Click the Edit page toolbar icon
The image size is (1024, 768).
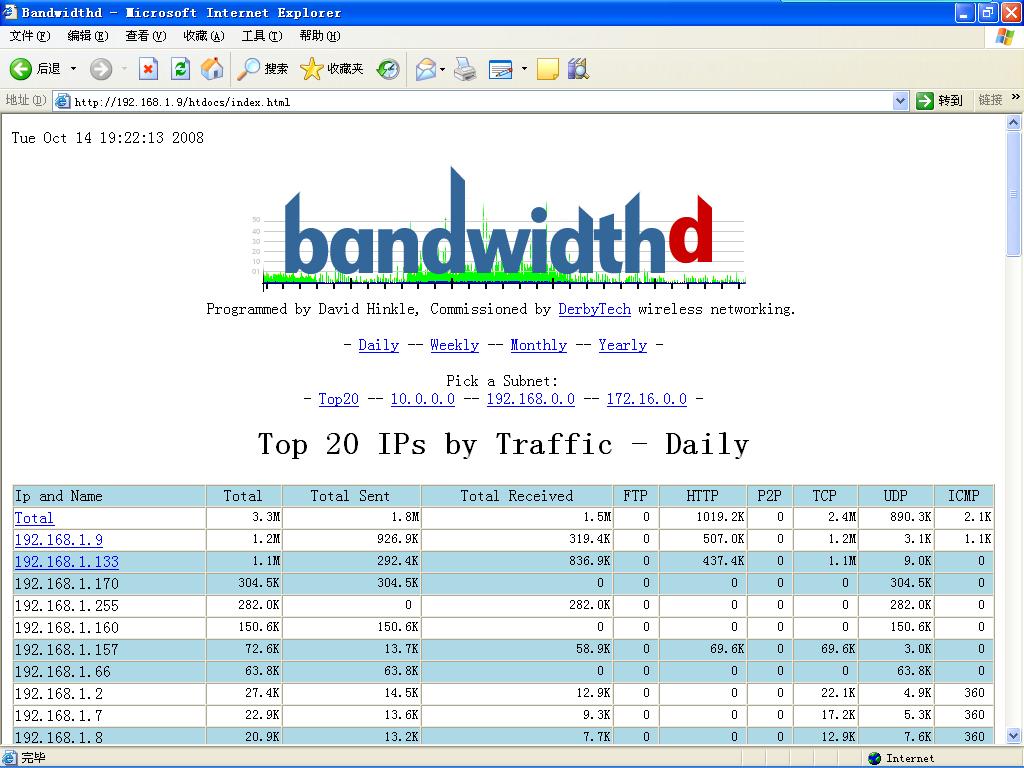coord(500,69)
